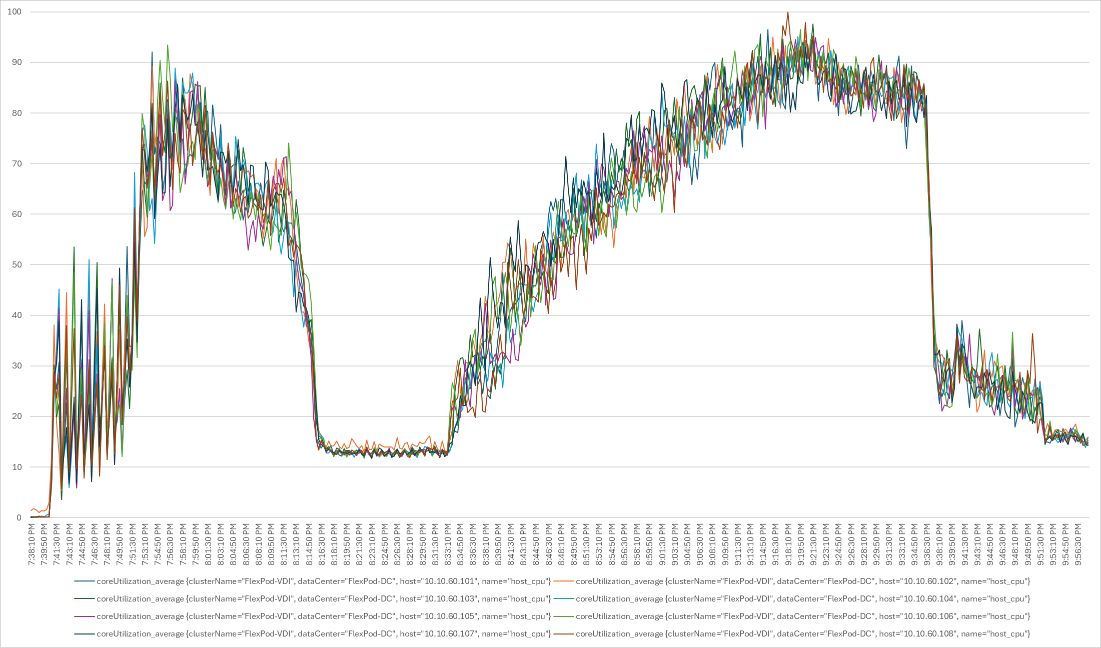This screenshot has width=1101, height=648.
Task: Click the y-axis label 70
Action: click(x=16, y=164)
